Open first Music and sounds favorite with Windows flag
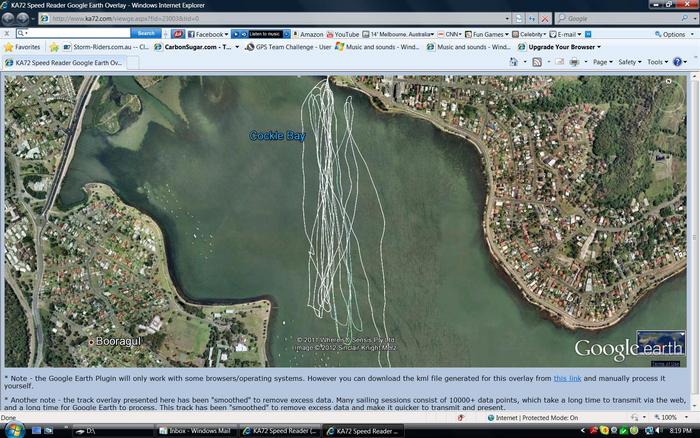700x438 pixels. coord(378,47)
